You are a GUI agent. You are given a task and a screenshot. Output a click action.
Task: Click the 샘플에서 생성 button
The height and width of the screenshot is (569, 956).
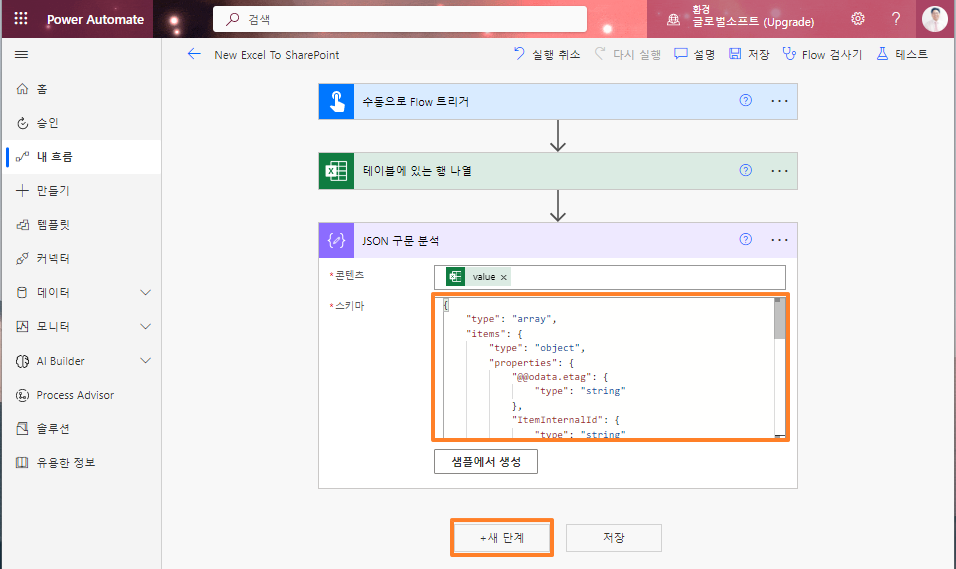tap(486, 462)
